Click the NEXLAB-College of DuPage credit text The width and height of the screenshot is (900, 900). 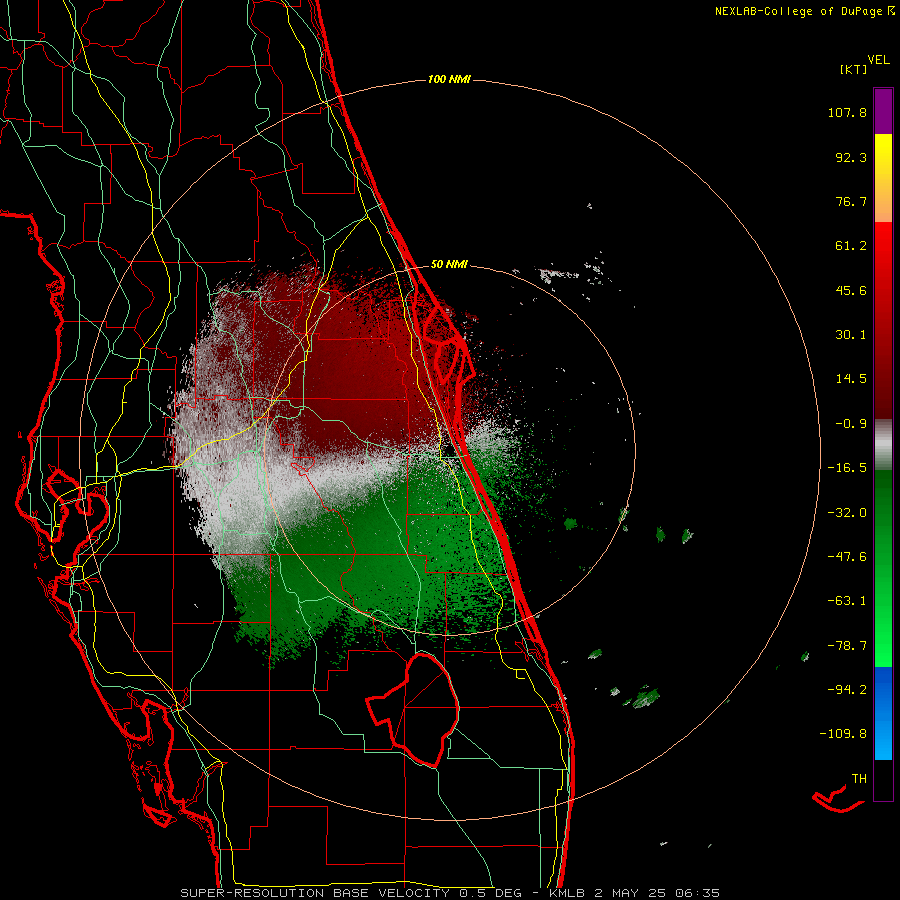pyautogui.click(x=804, y=11)
